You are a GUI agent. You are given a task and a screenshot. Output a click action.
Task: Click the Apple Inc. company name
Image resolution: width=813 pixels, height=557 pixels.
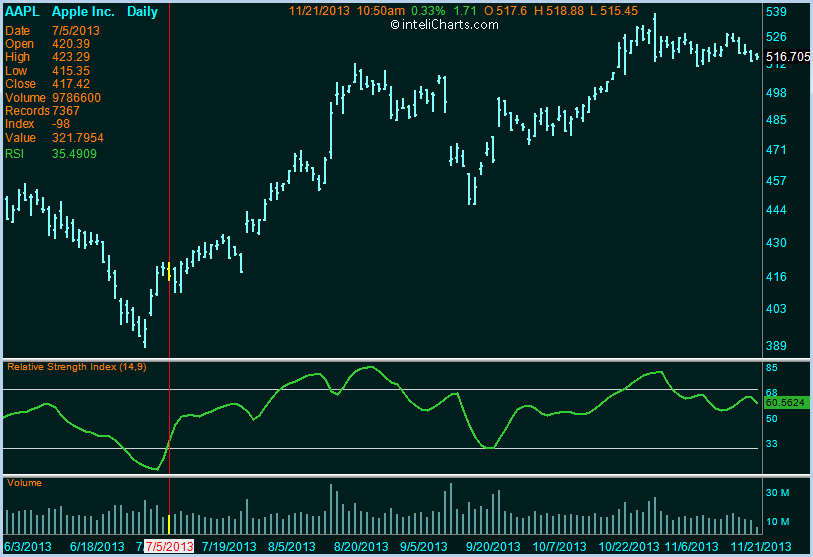83,11
